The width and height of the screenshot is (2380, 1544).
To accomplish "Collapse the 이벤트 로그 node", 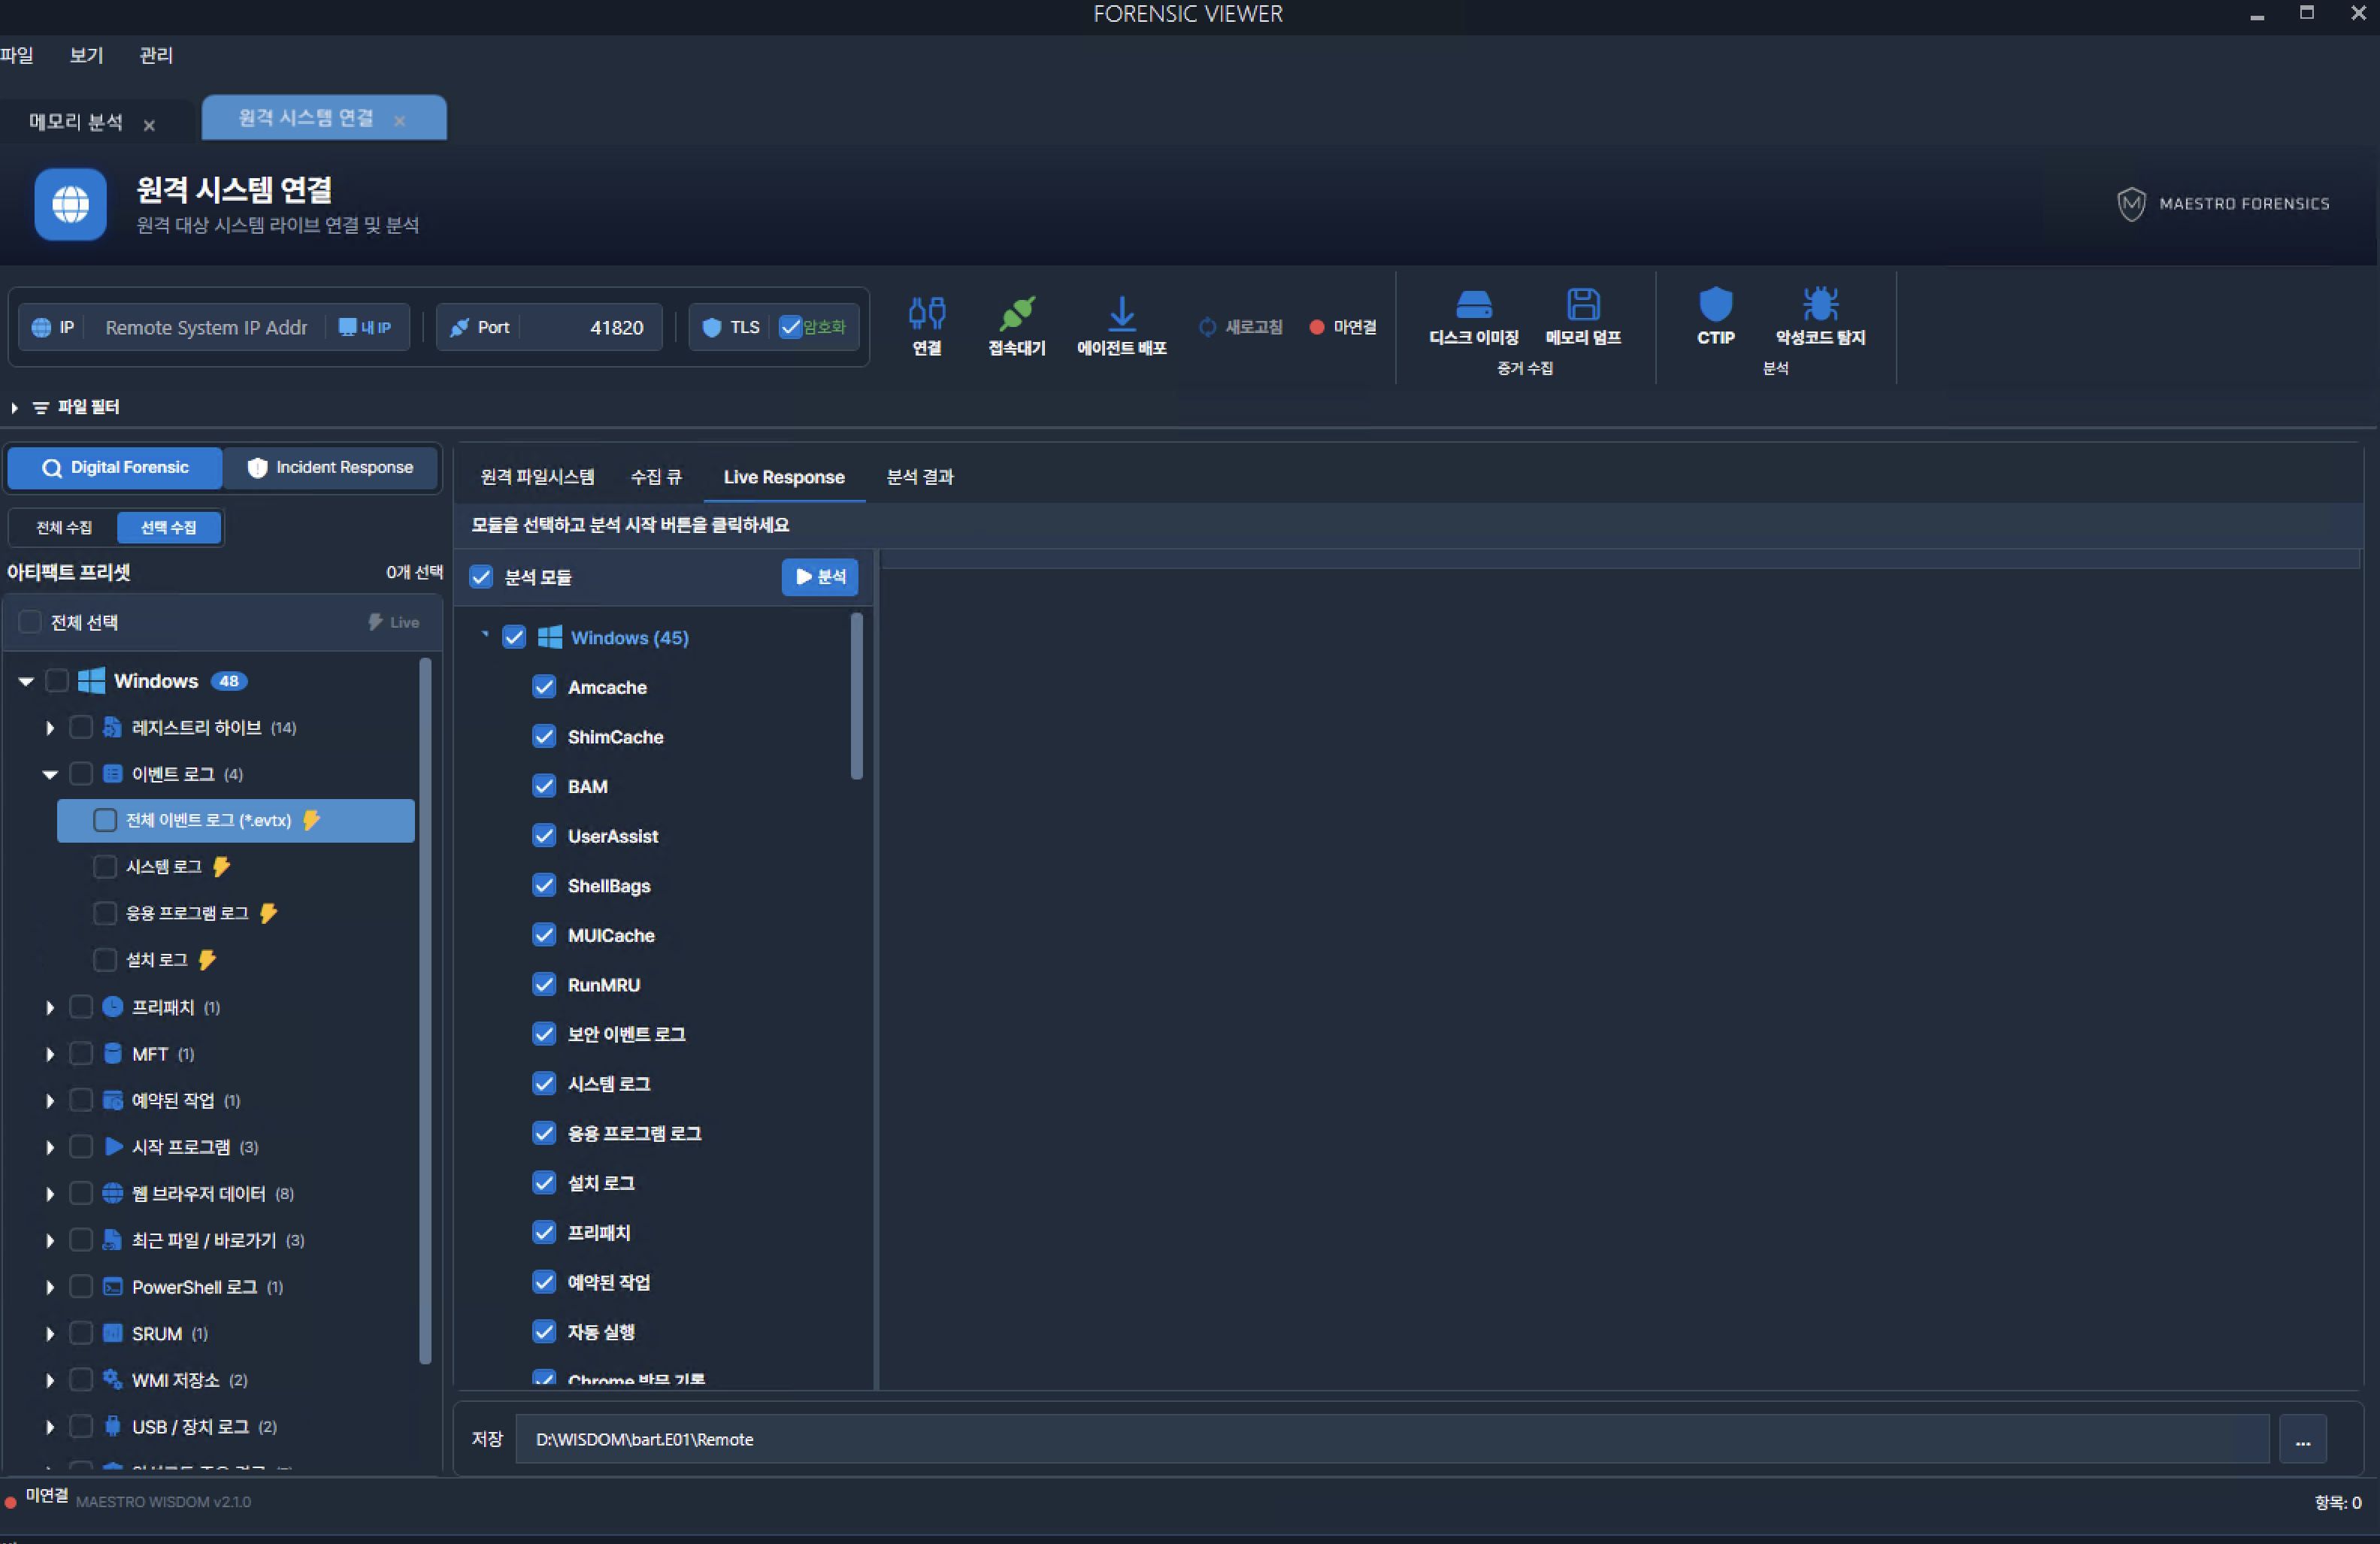I will click(x=50, y=774).
